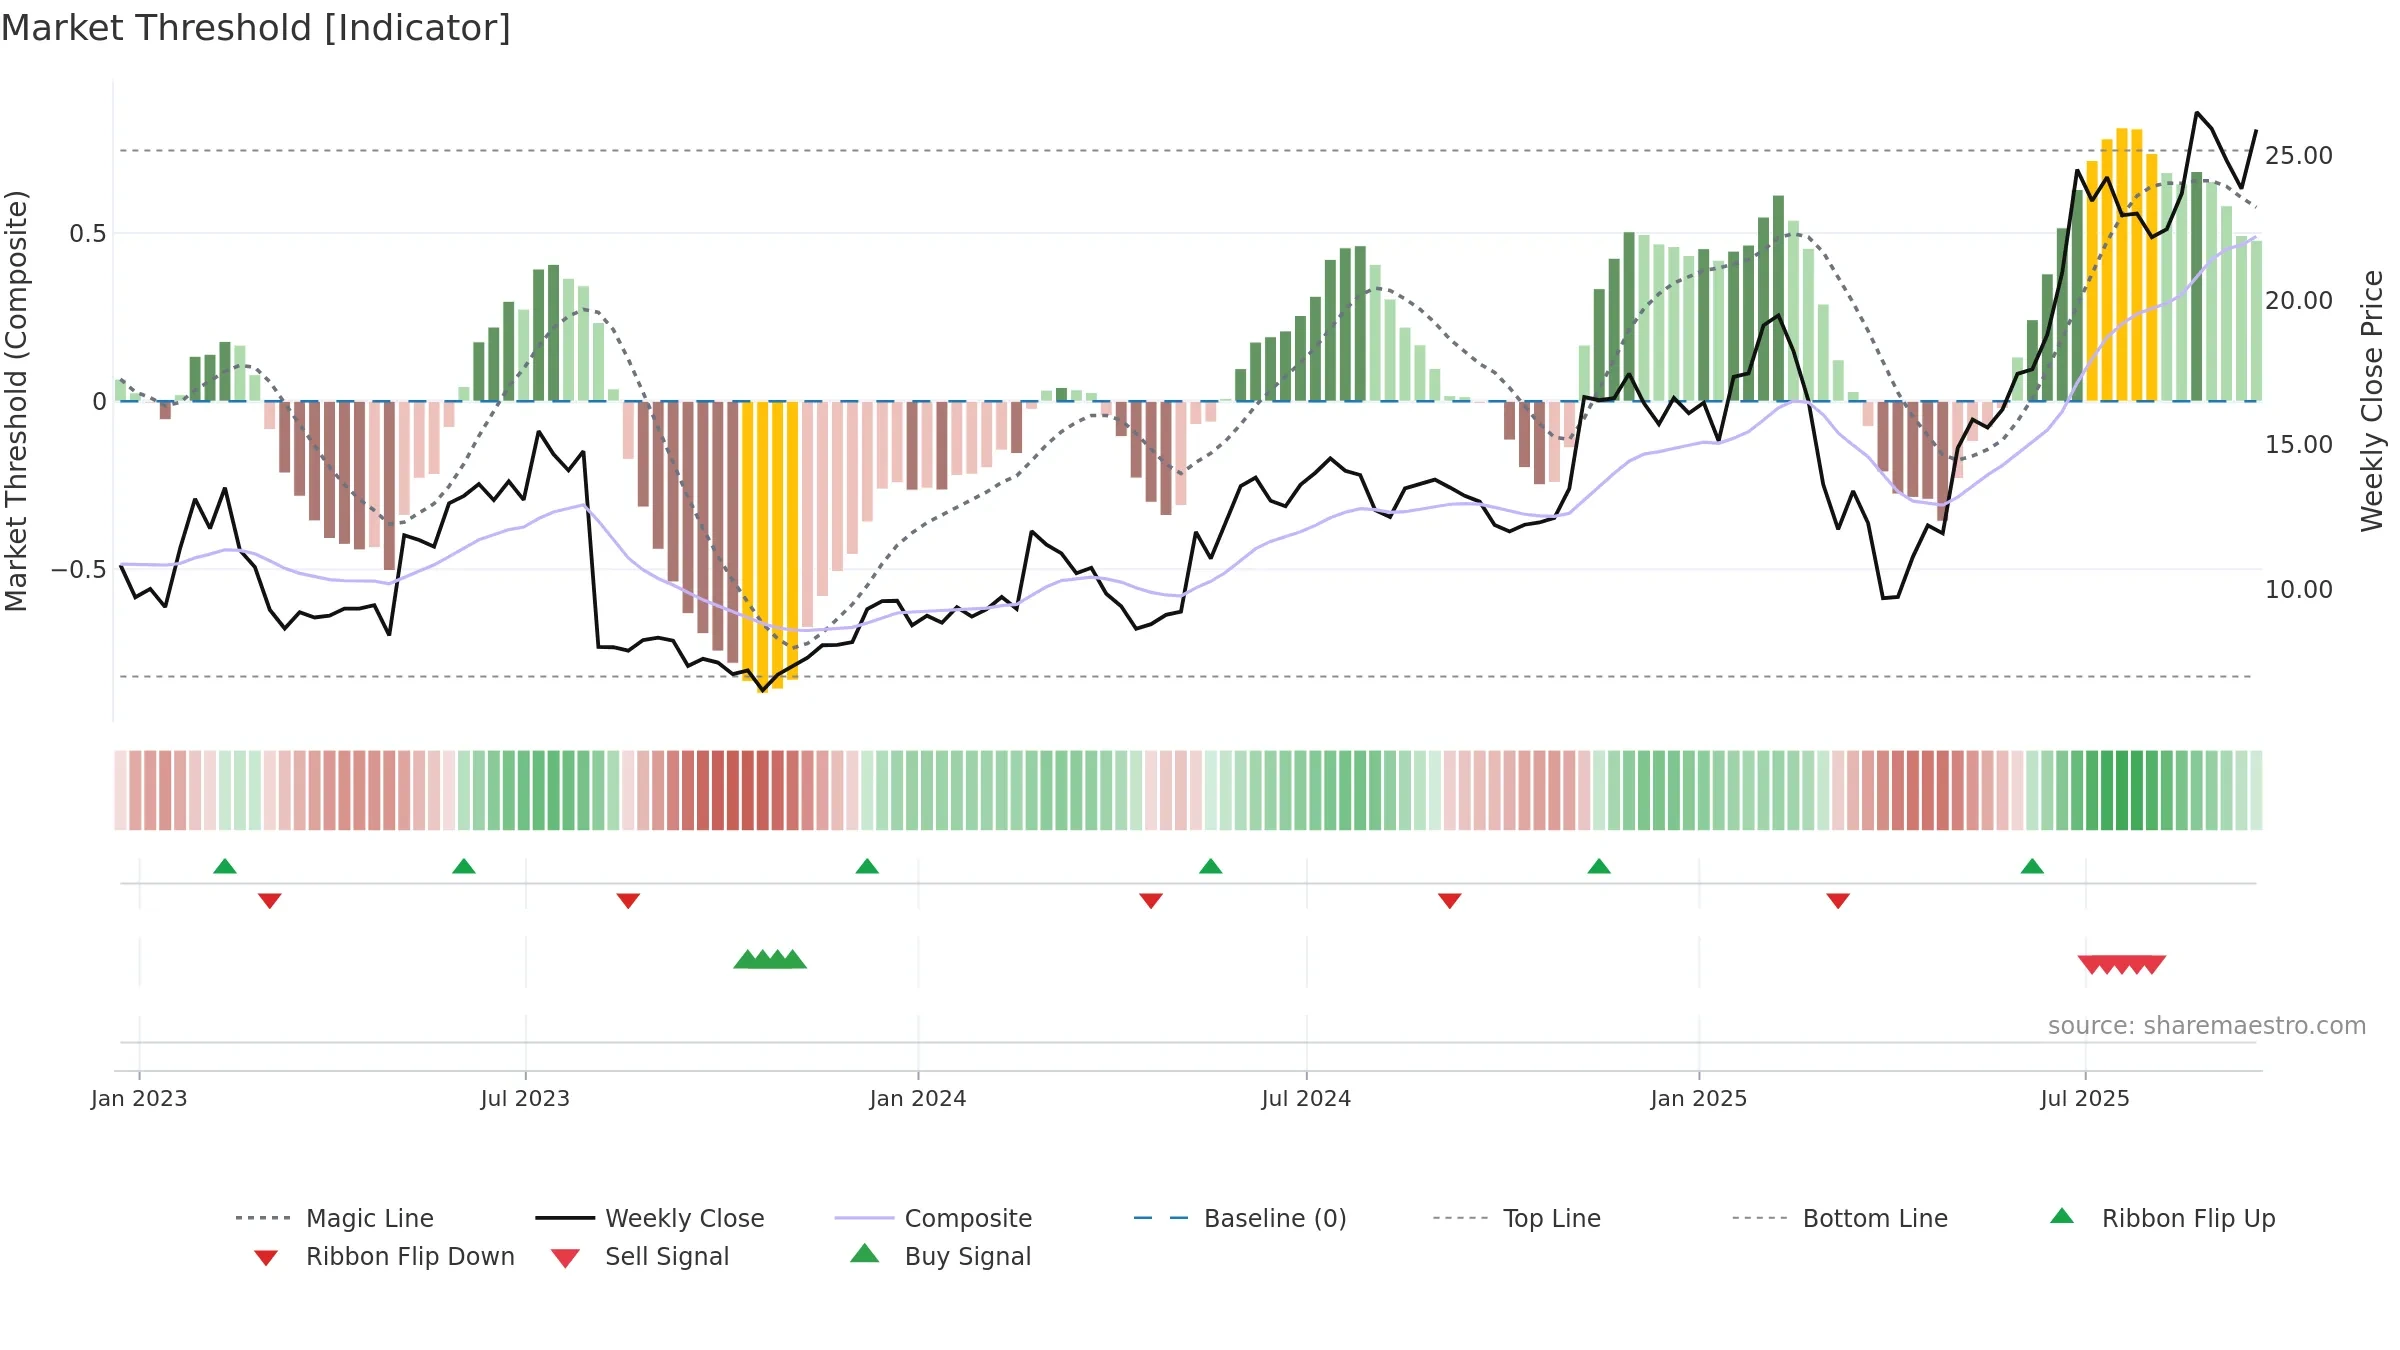Click the Jul 2025 axis label
2400x1350 pixels.
(2085, 1098)
